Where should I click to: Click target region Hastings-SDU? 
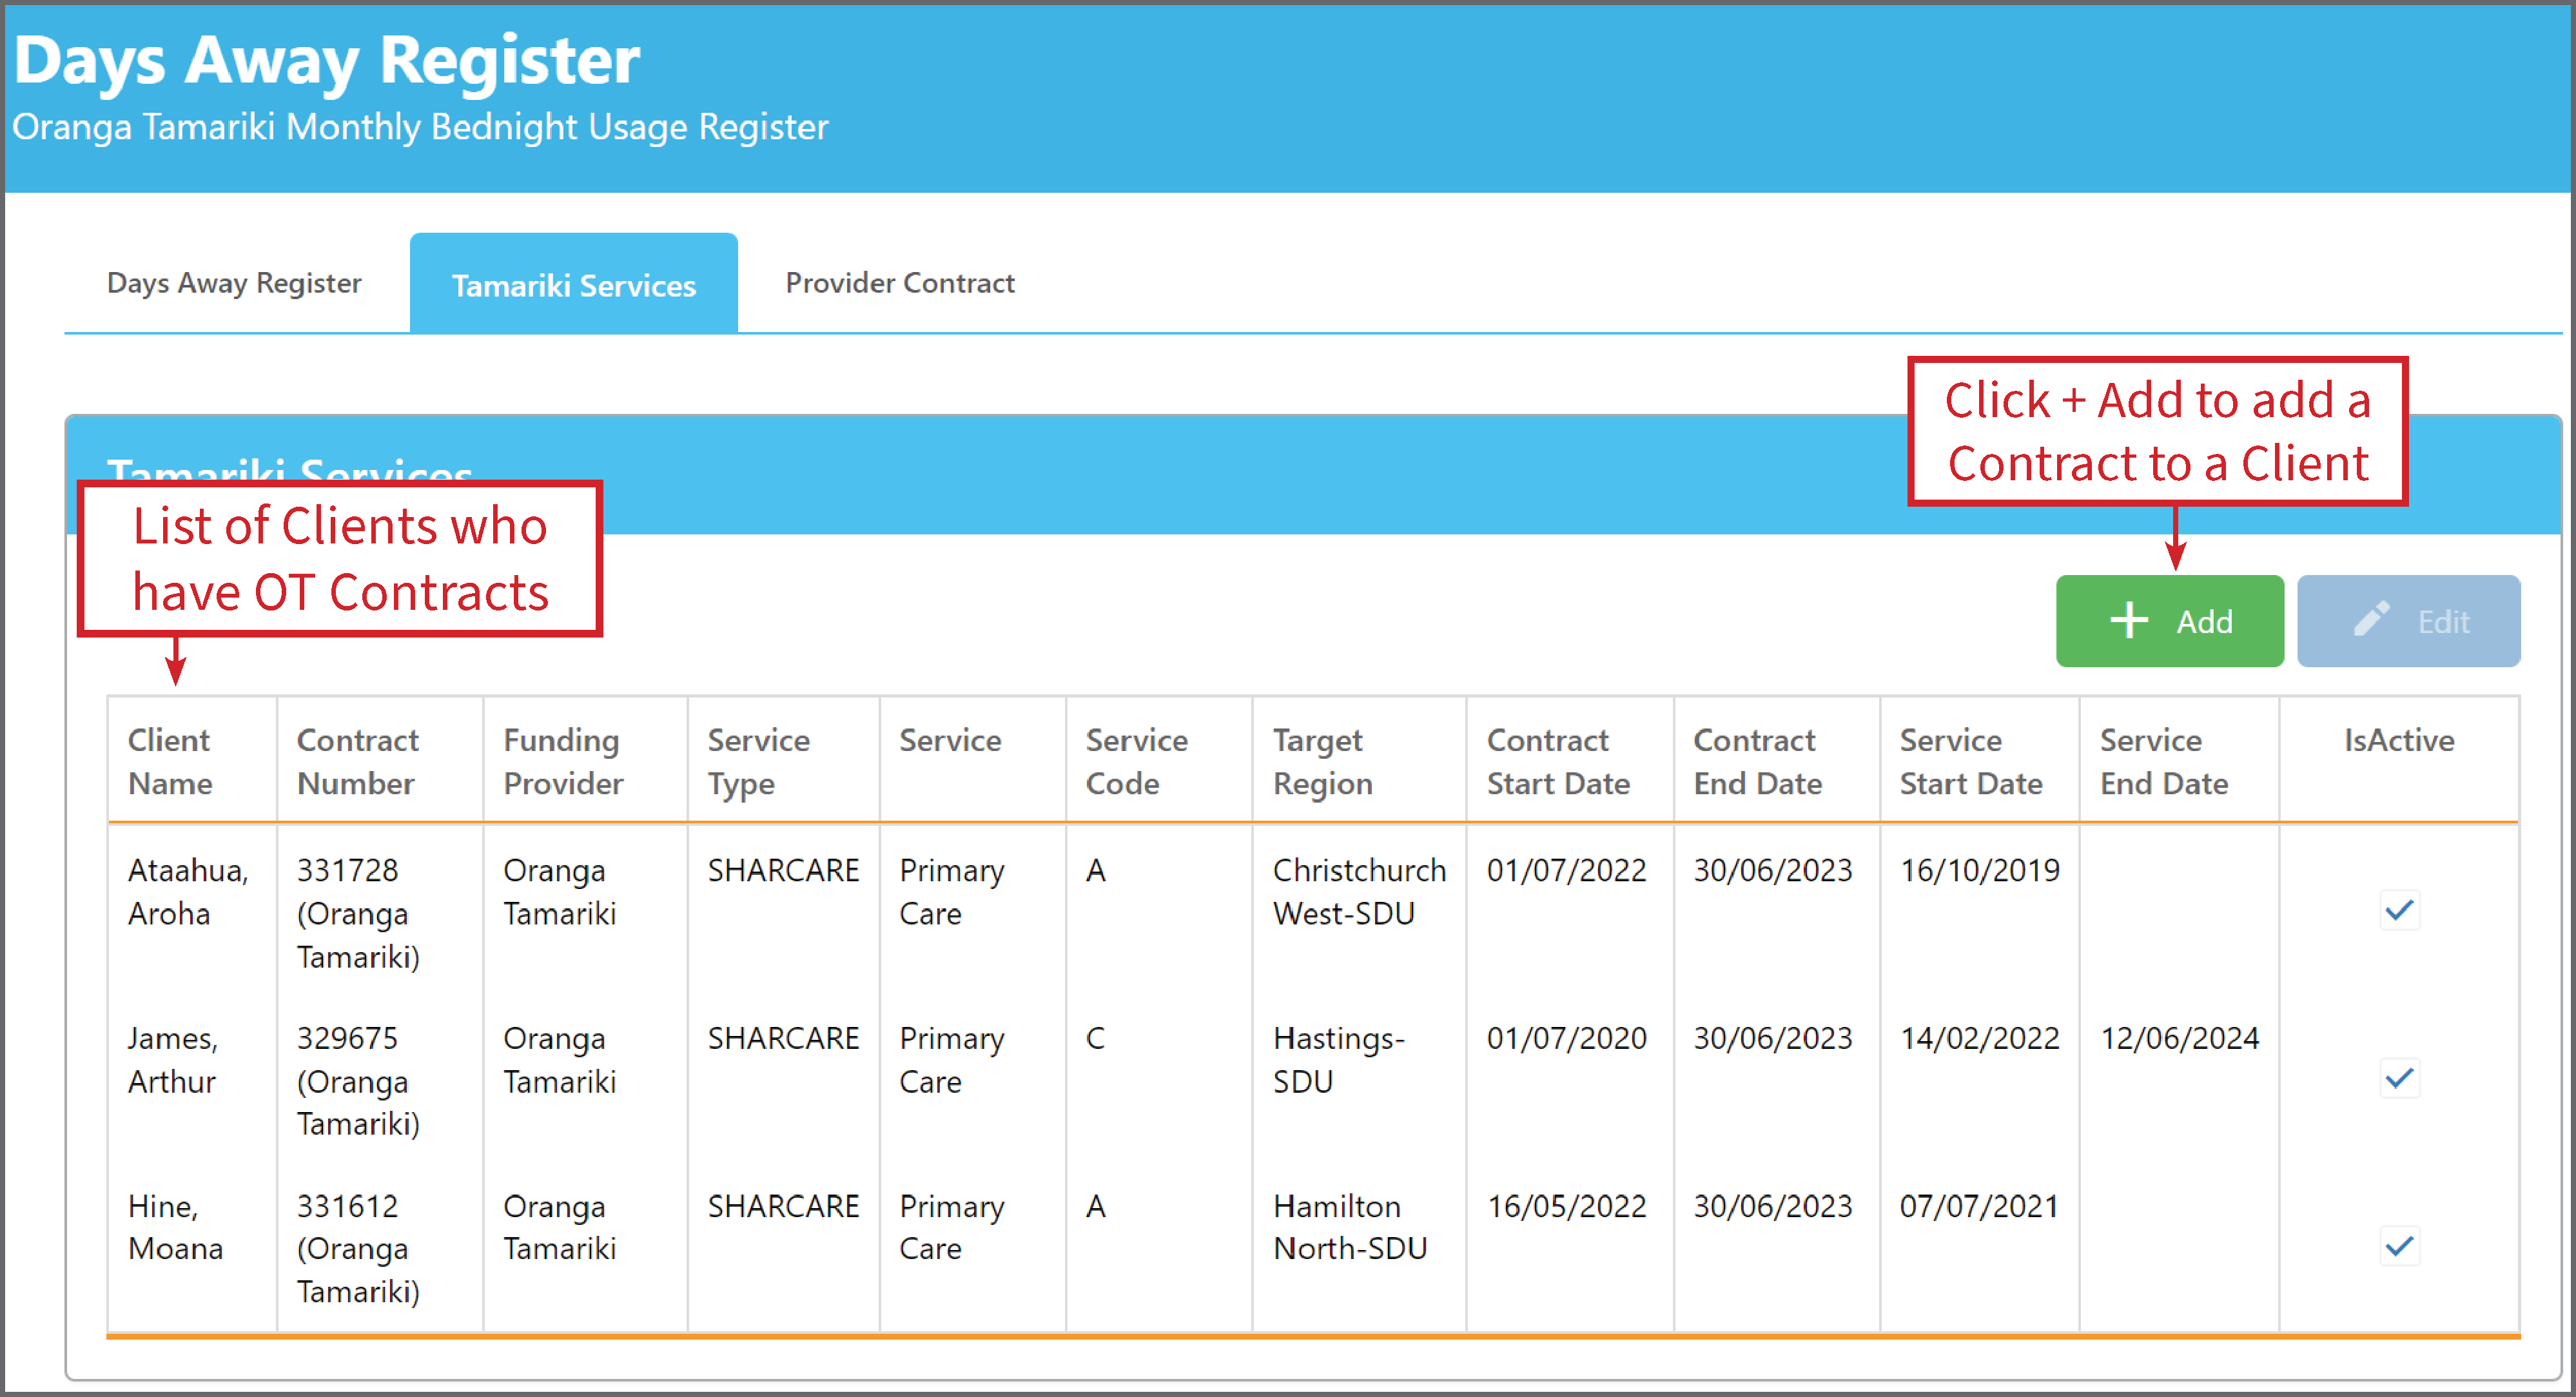1338,1059
